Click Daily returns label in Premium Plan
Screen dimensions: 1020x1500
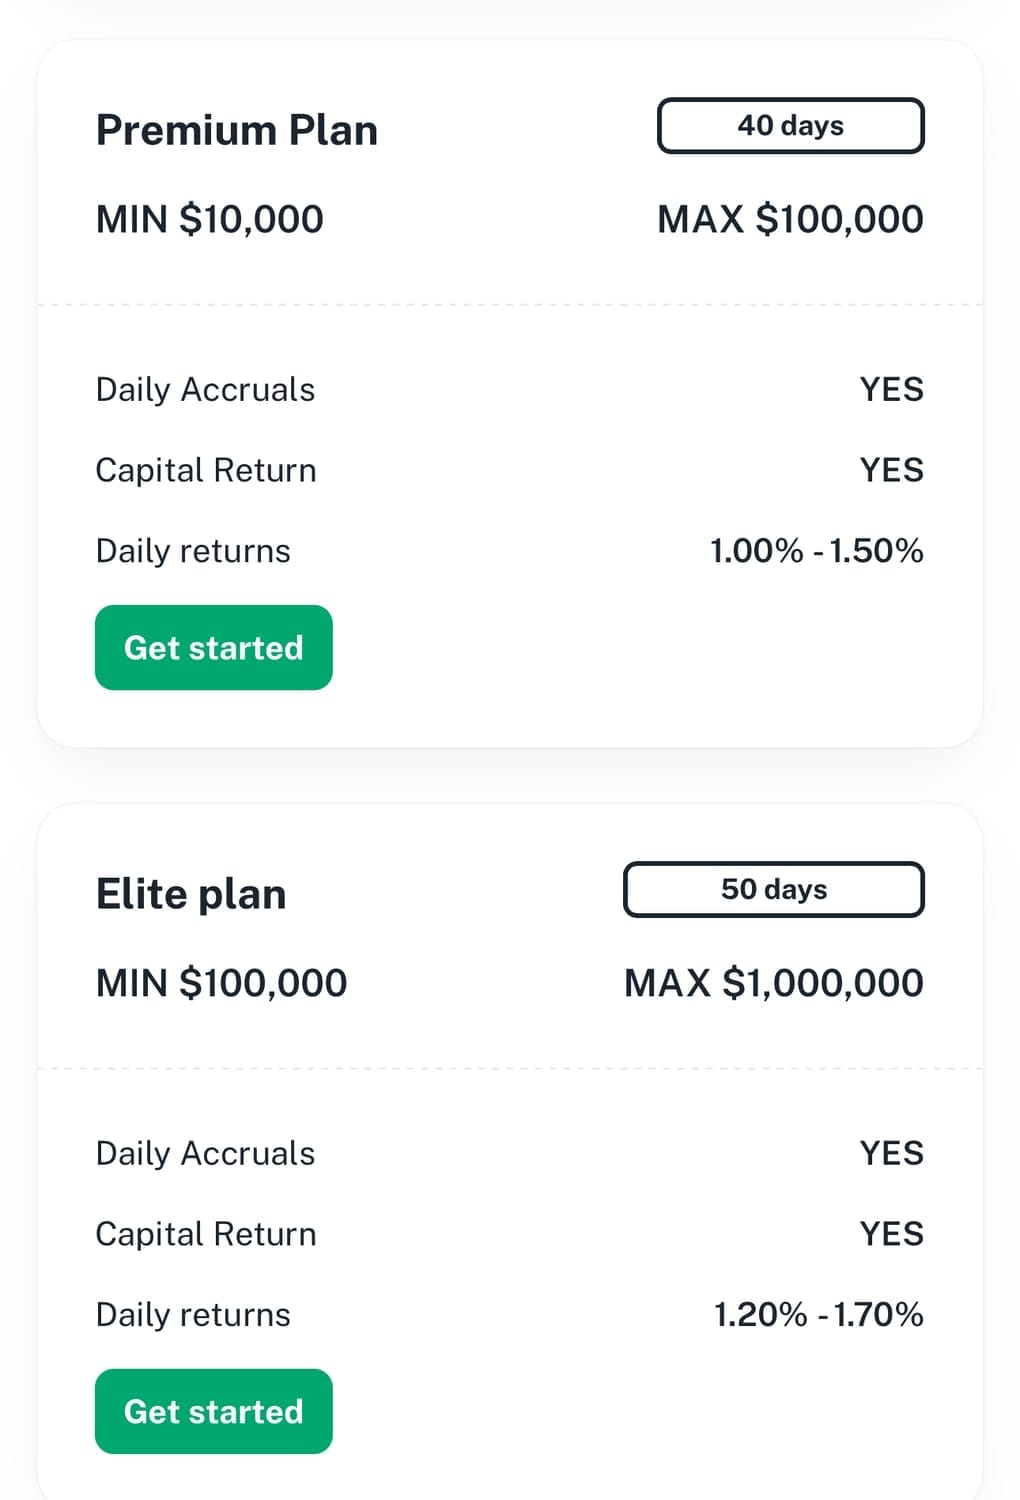pos(193,551)
